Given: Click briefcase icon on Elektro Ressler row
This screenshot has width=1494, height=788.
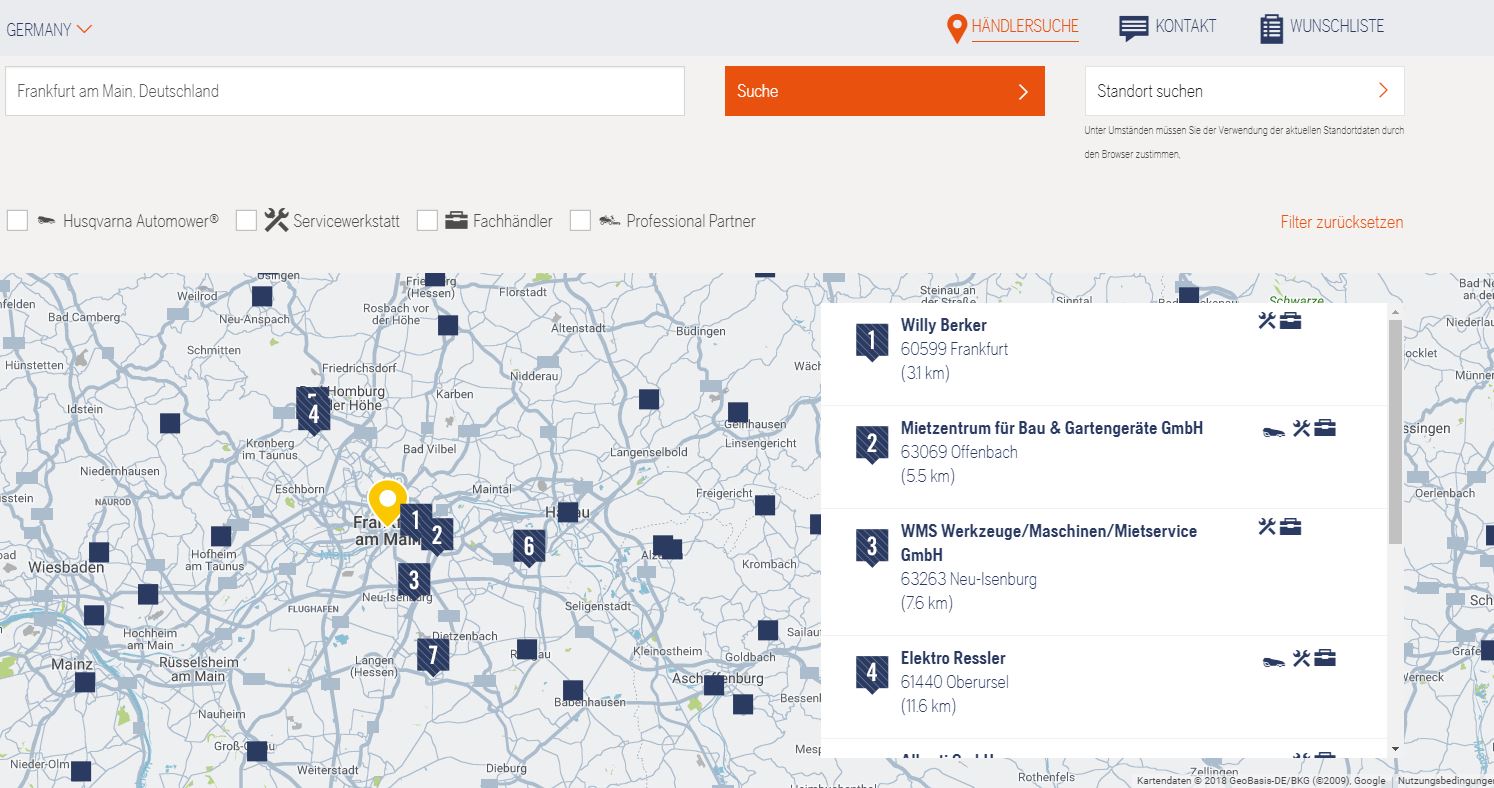Looking at the screenshot, I should [x=1325, y=658].
